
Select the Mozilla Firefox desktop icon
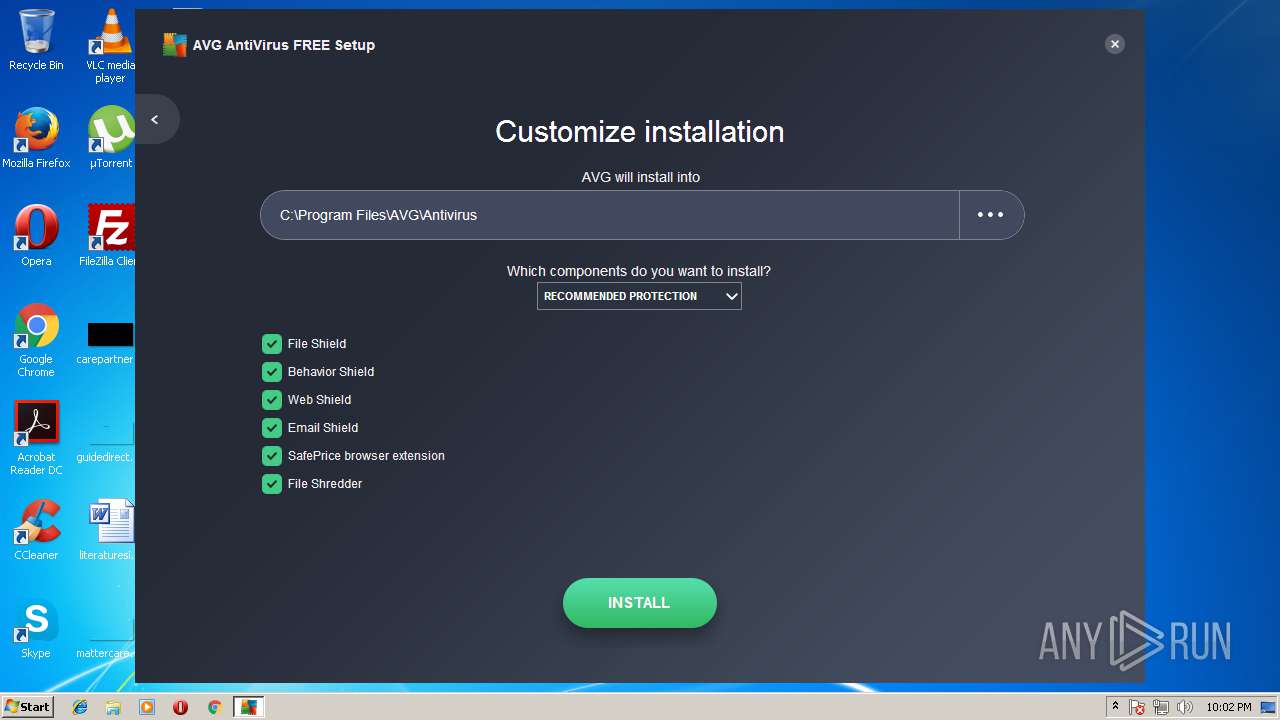click(x=36, y=138)
